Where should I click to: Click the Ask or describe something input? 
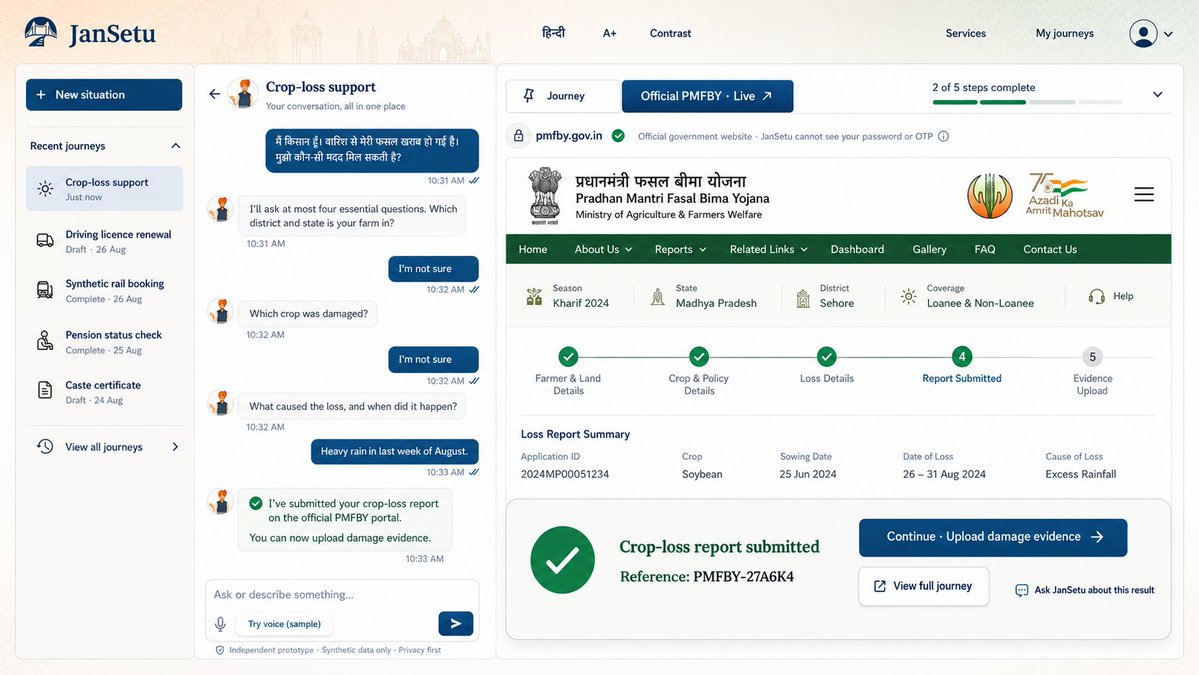342,595
